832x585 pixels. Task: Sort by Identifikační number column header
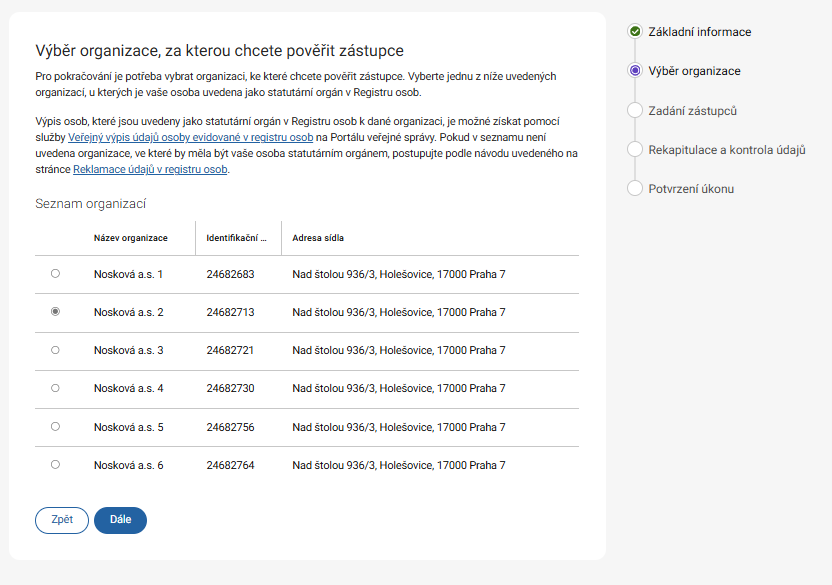click(236, 238)
